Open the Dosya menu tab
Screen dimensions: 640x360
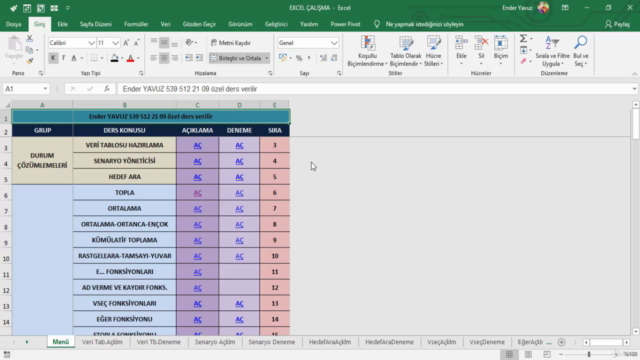point(13,24)
